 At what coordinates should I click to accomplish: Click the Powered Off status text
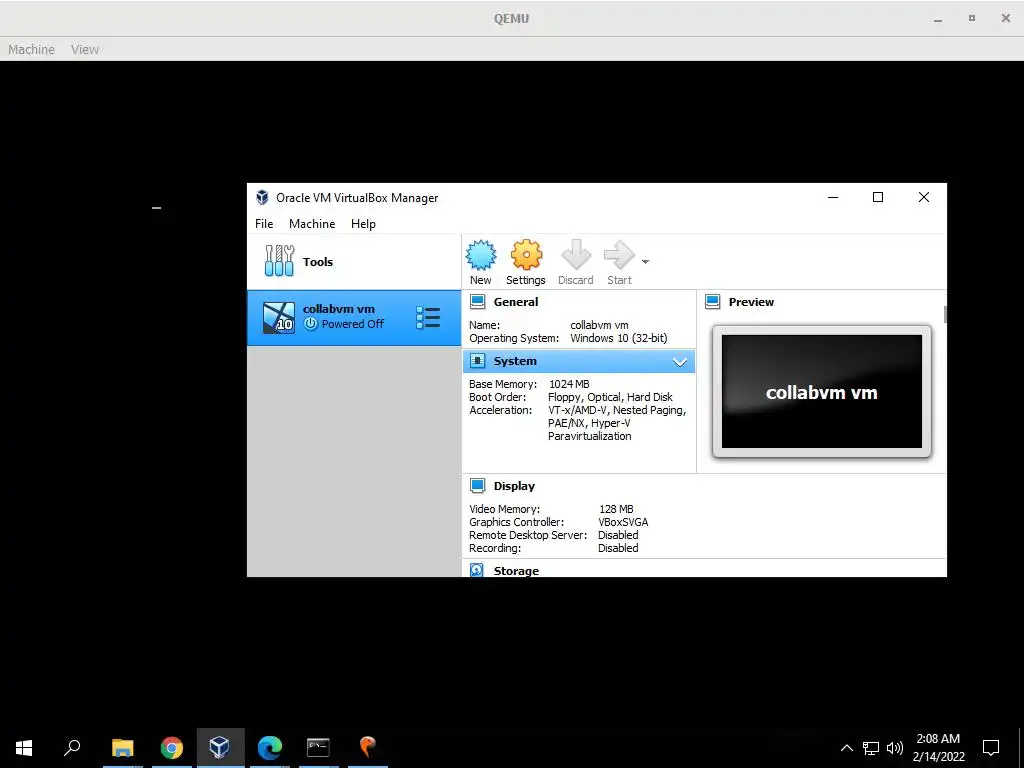click(353, 325)
